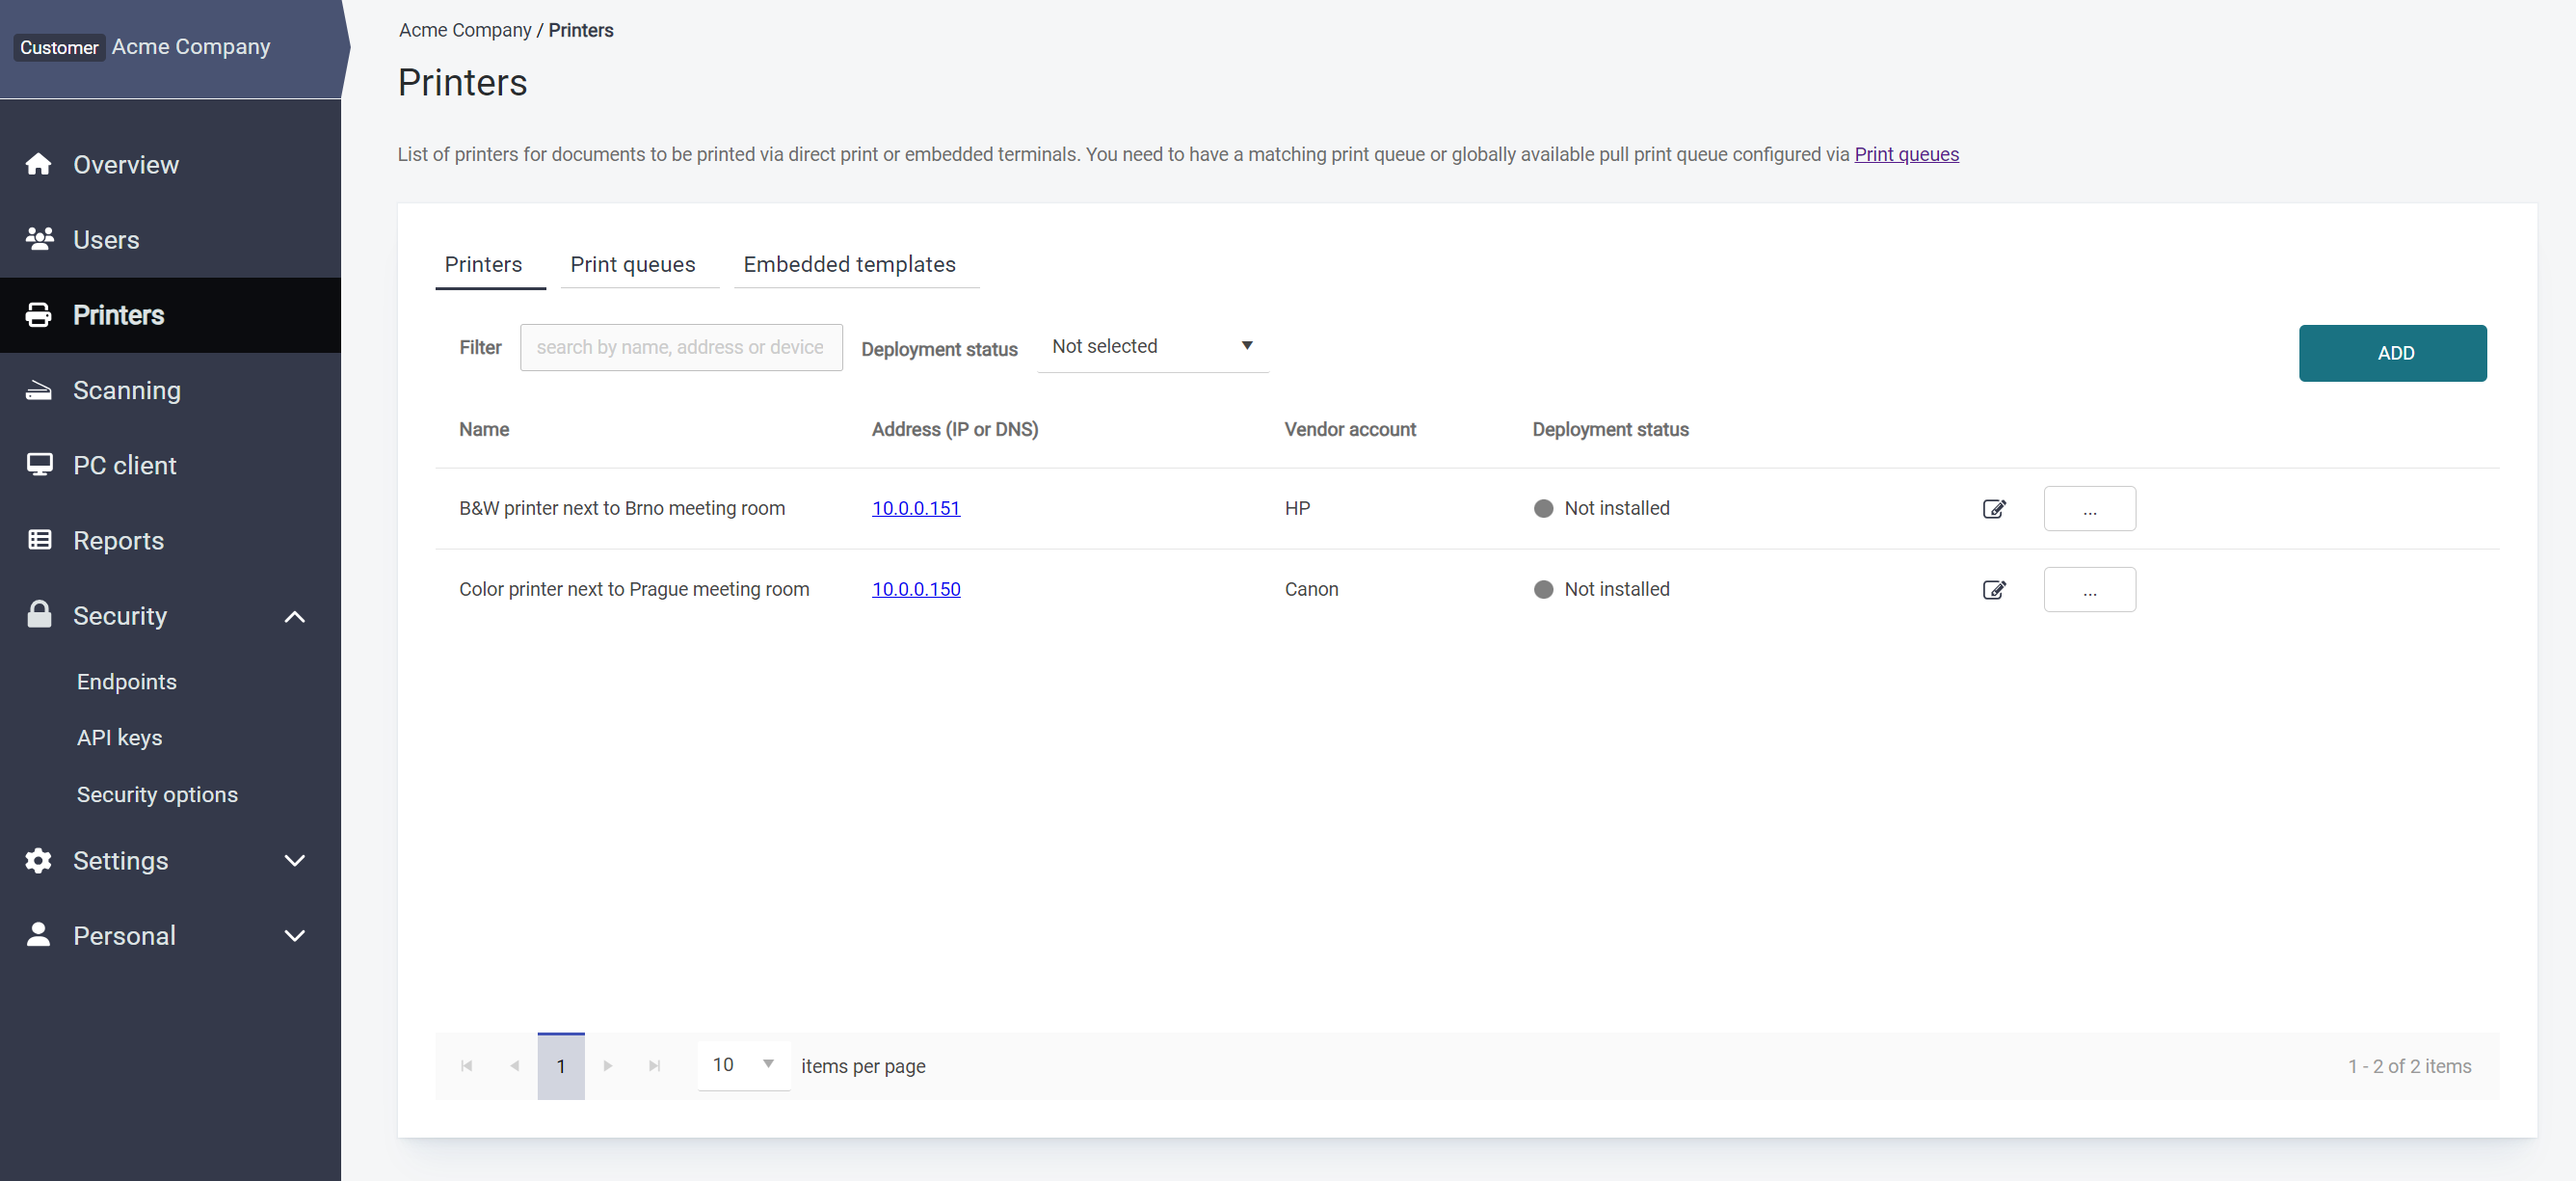Go to next page arrow
The height and width of the screenshot is (1181, 2576).
click(607, 1066)
